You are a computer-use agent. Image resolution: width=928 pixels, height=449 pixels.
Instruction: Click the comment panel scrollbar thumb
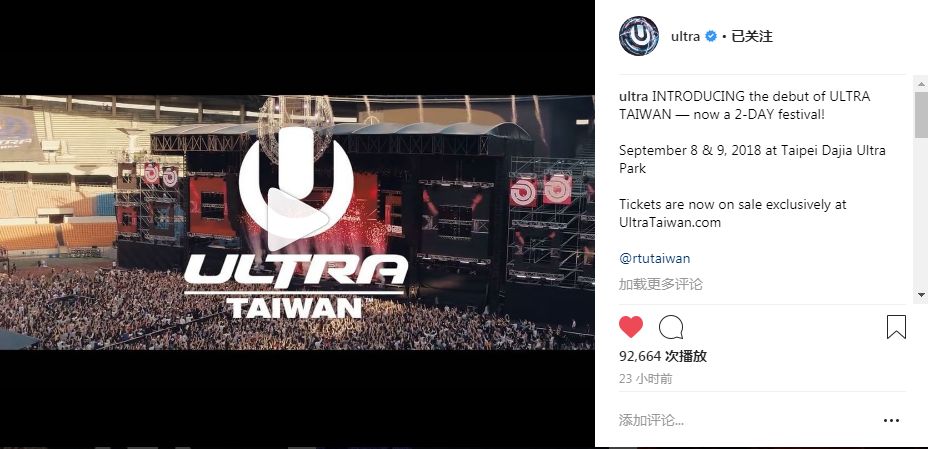coord(921,115)
